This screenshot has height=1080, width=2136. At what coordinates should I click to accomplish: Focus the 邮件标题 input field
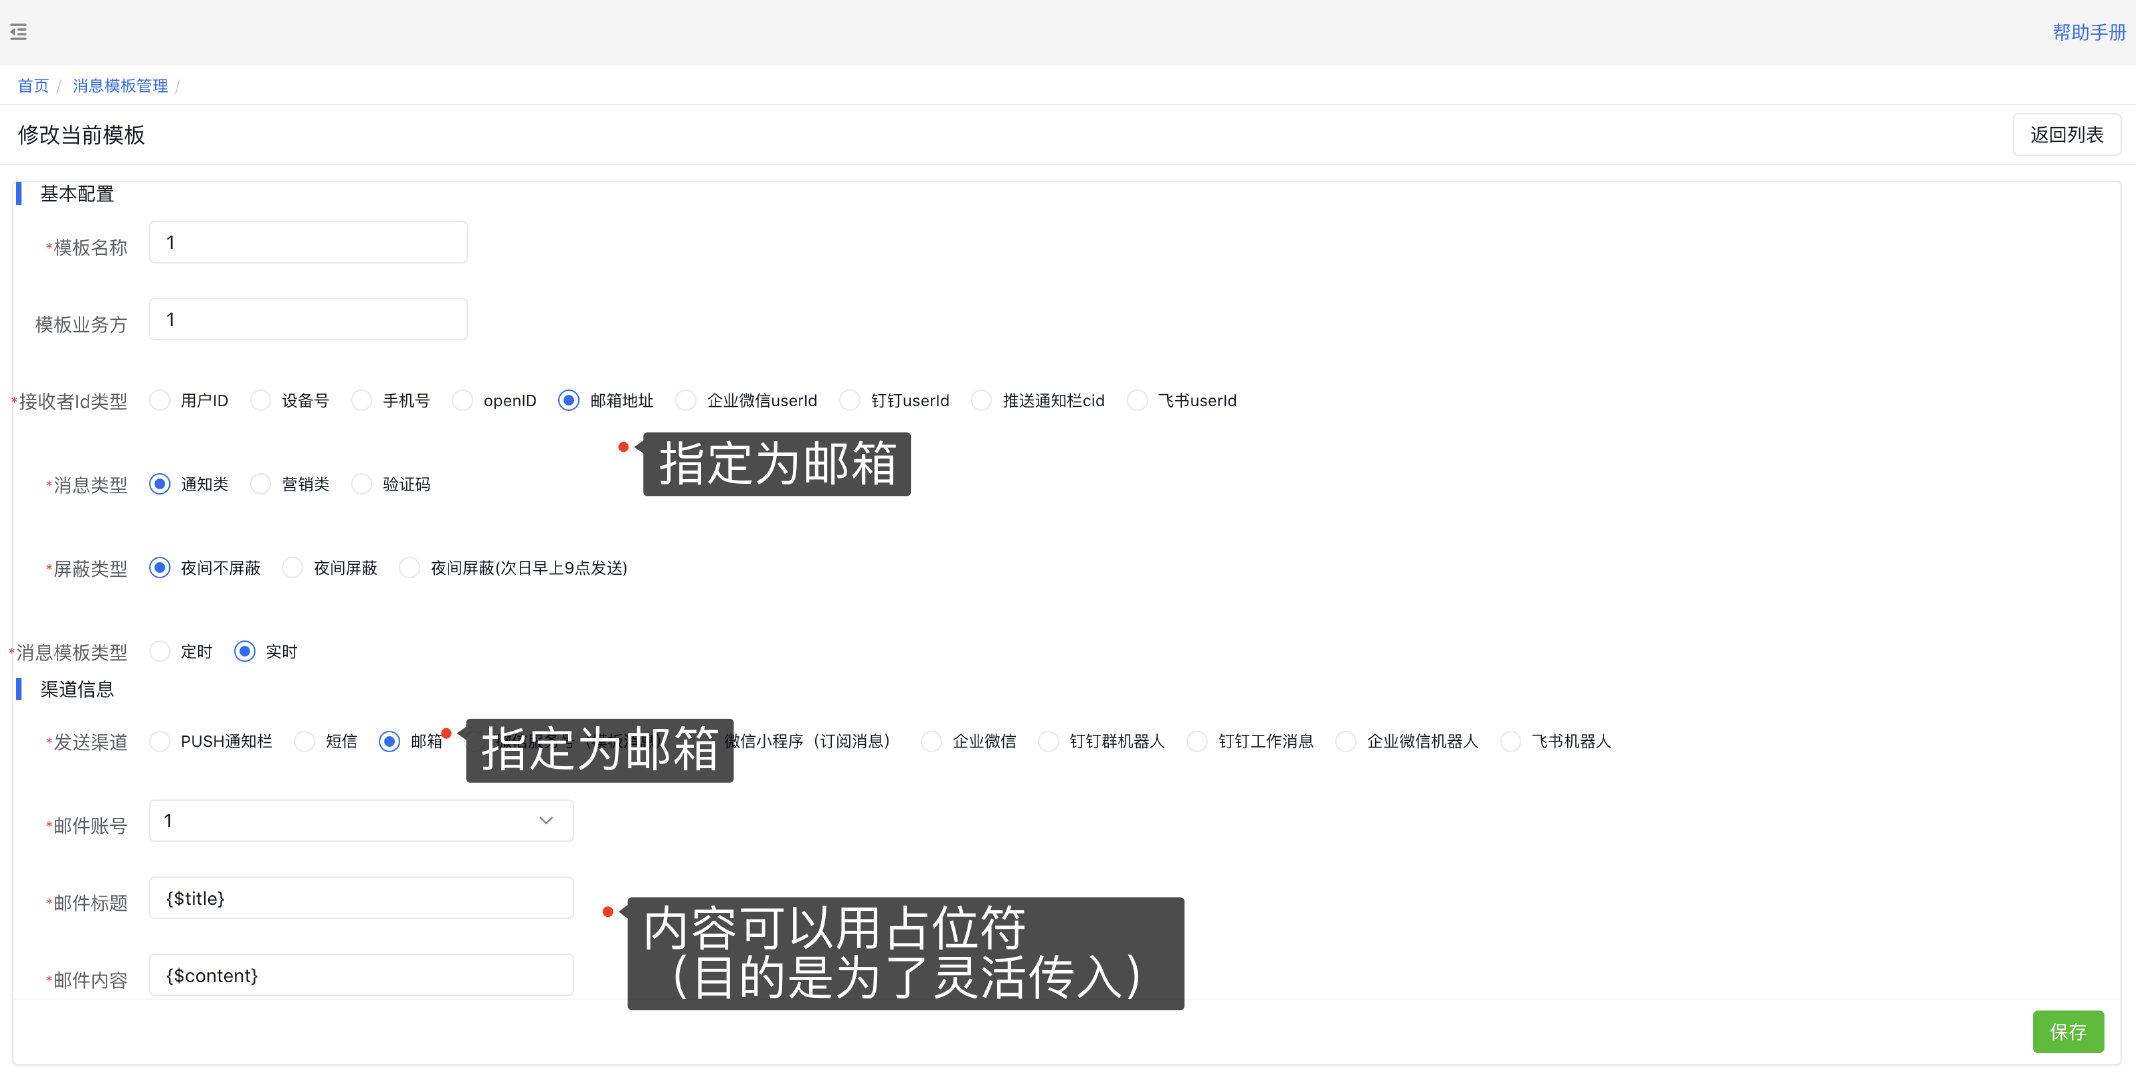click(361, 898)
